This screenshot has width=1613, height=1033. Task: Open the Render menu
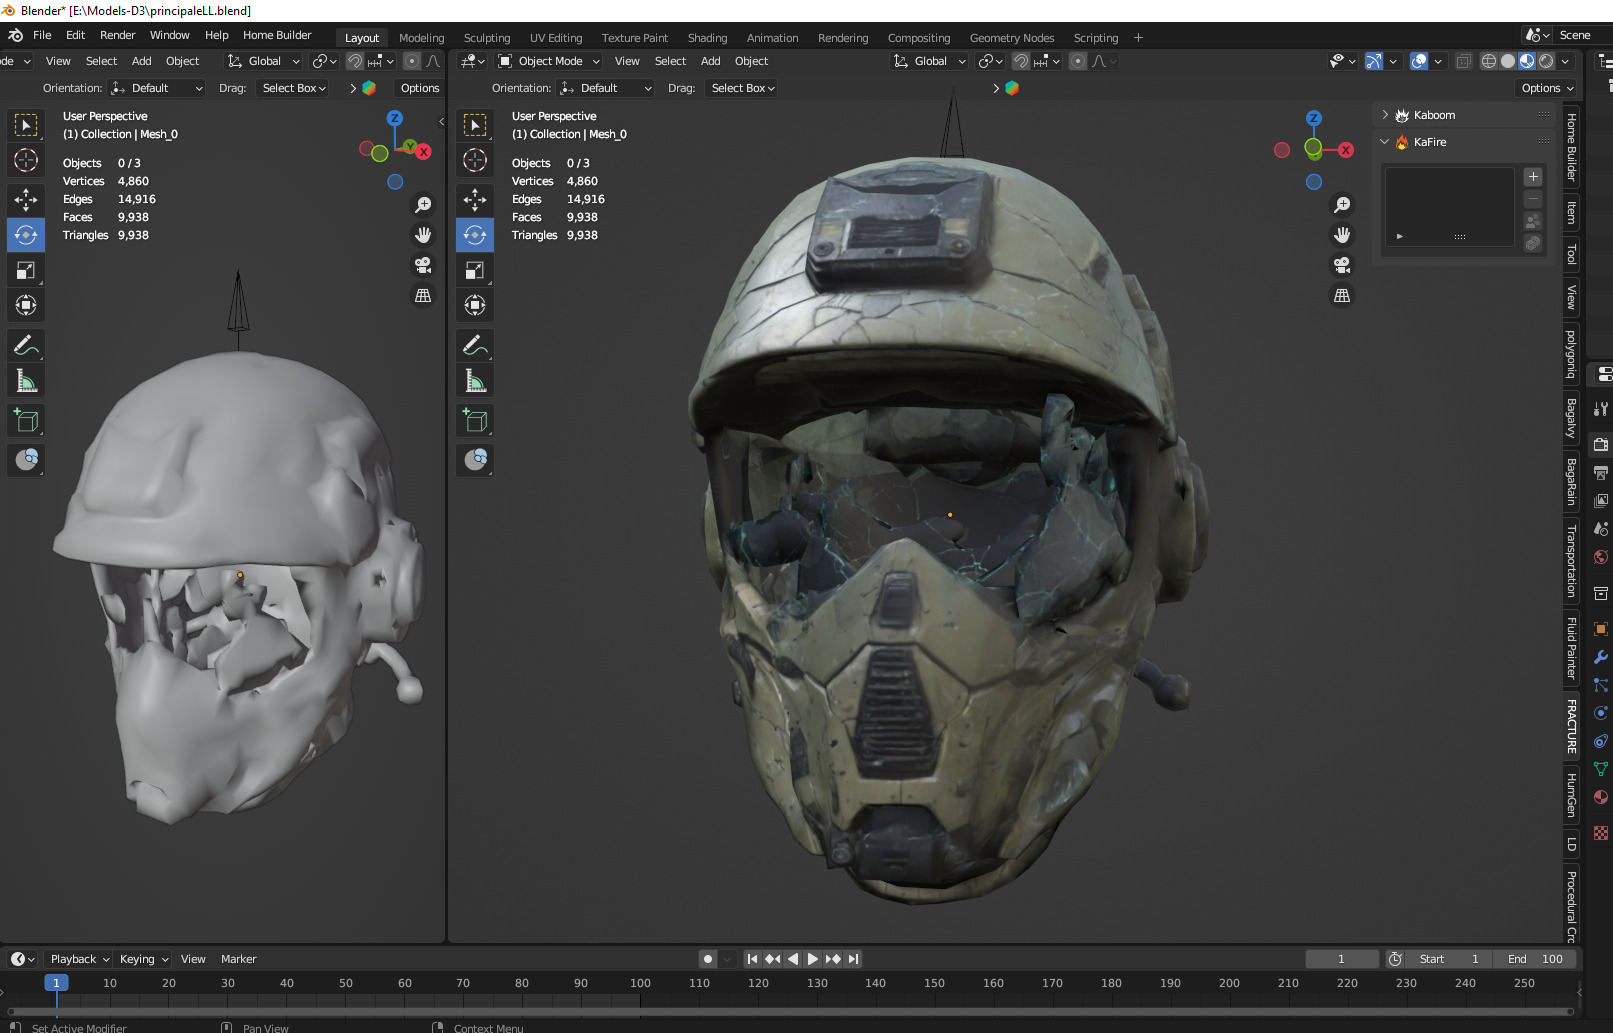tap(118, 35)
